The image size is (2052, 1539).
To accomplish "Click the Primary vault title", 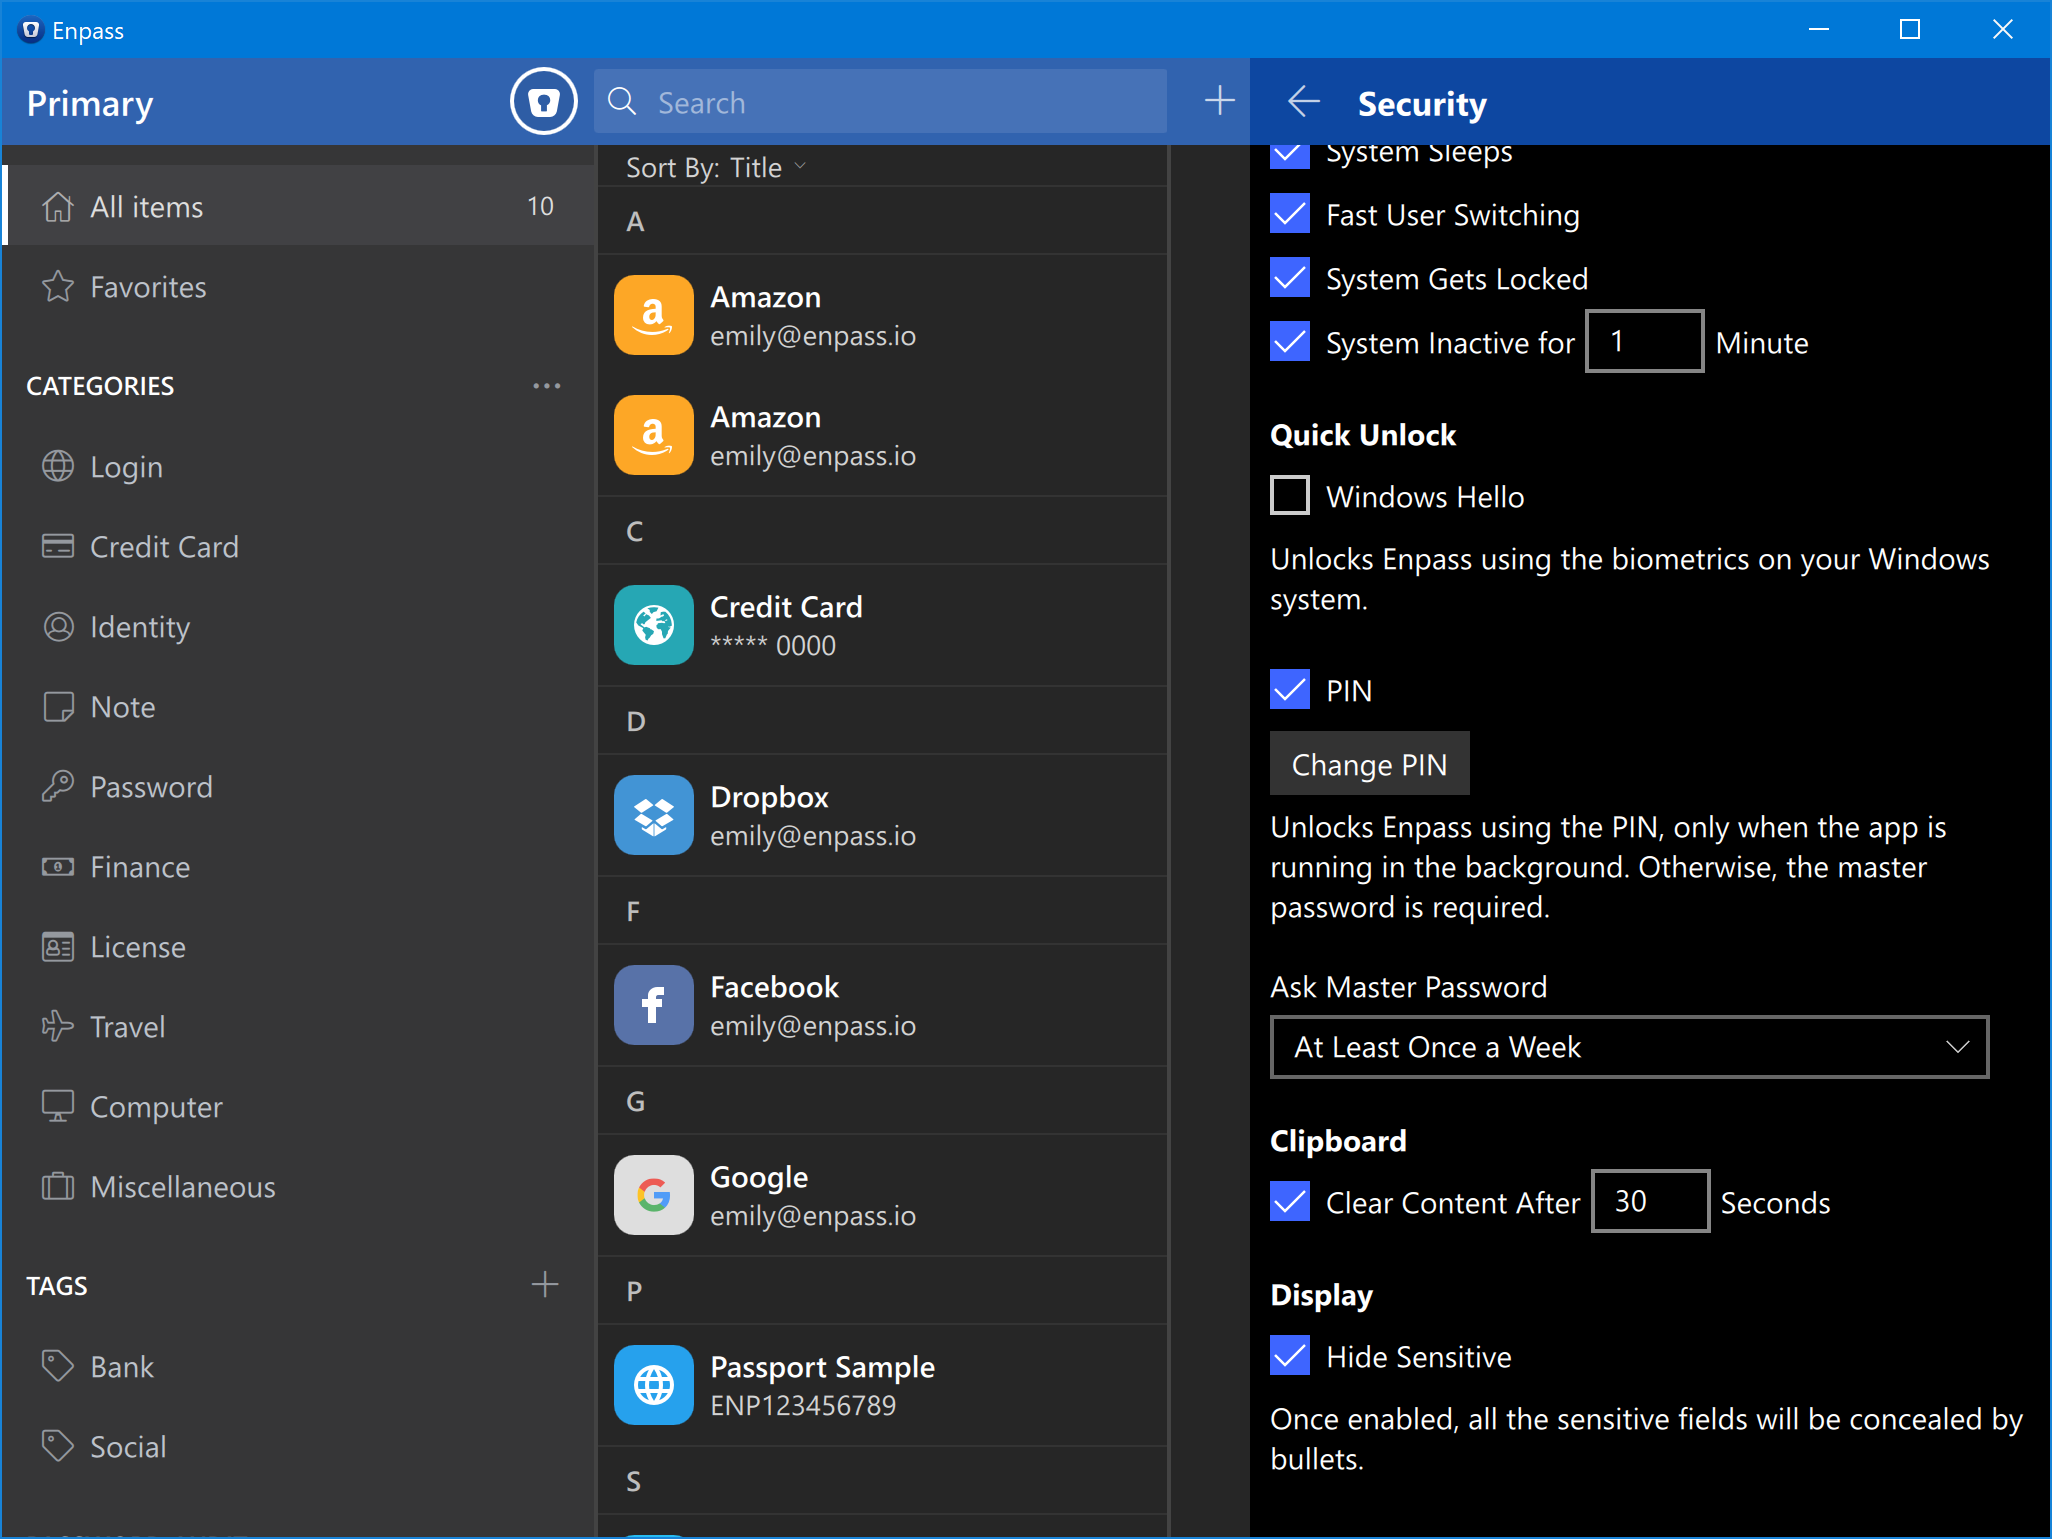I will 90,103.
